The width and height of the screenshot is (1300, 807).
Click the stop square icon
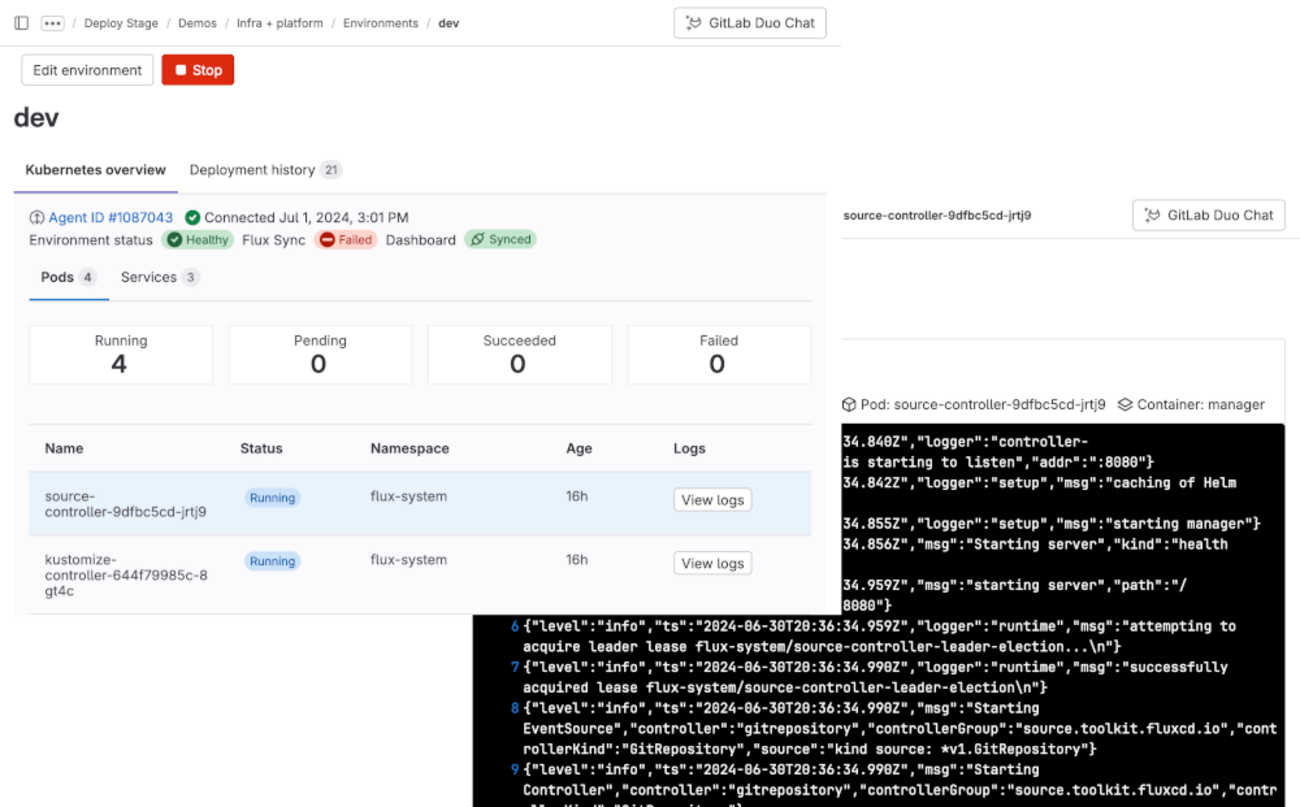click(x=181, y=70)
